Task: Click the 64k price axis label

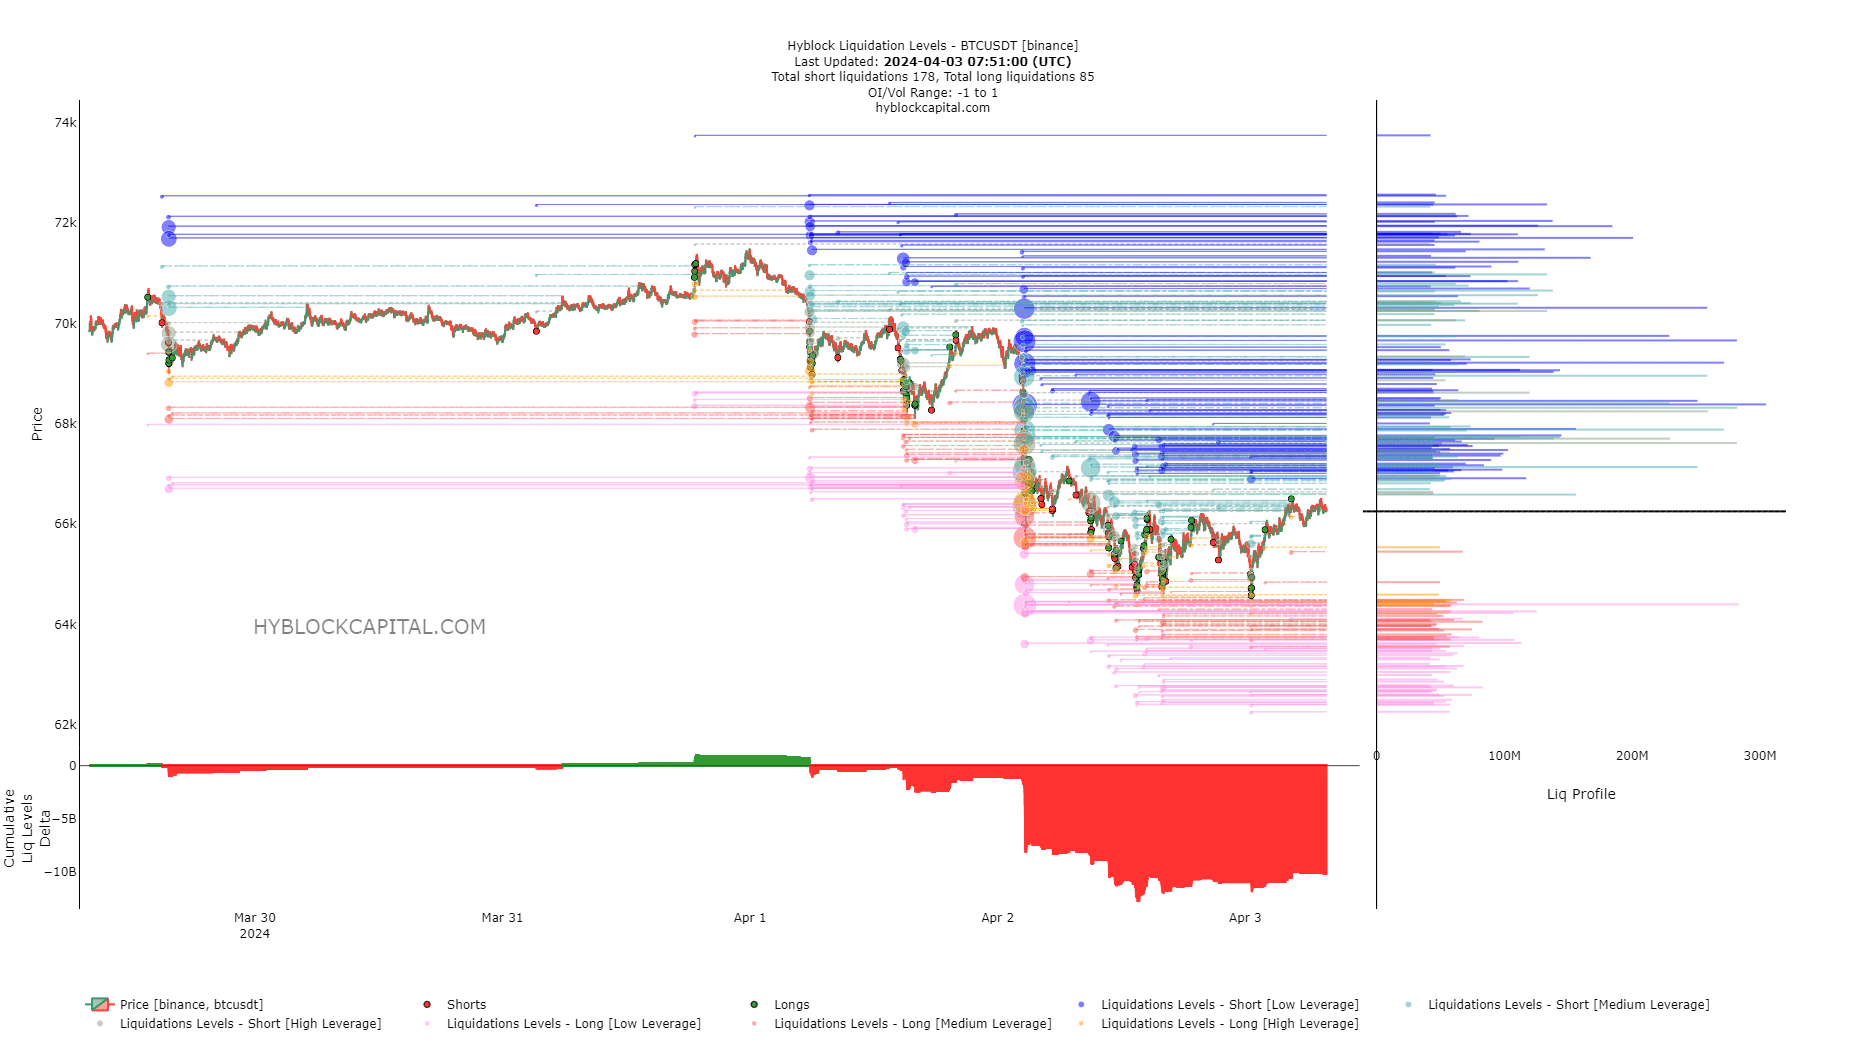Action: pyautogui.click(x=65, y=625)
